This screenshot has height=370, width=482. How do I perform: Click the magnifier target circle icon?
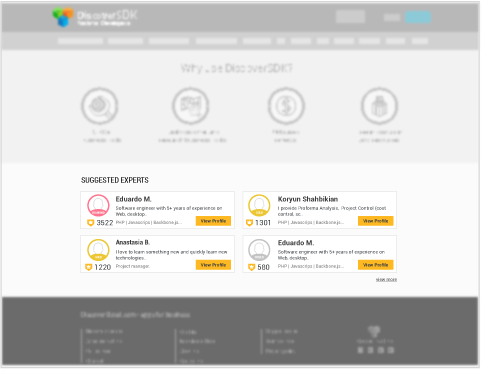click(100, 106)
